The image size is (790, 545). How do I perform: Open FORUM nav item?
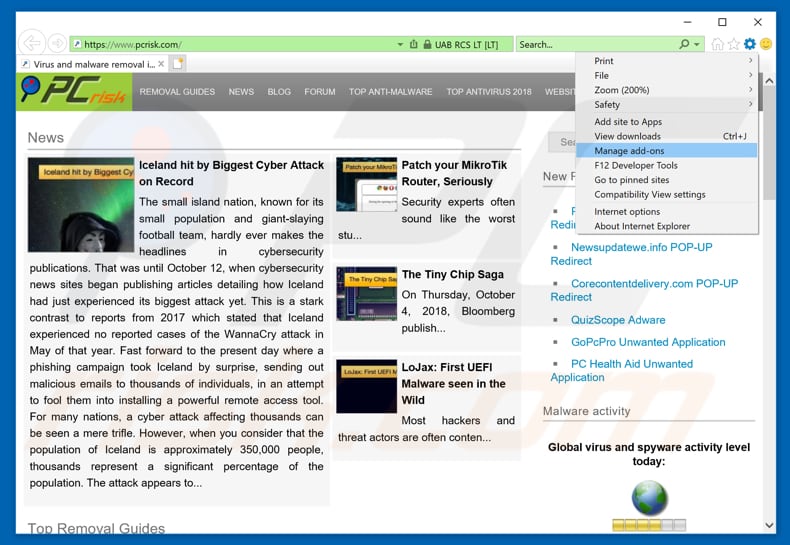click(319, 92)
